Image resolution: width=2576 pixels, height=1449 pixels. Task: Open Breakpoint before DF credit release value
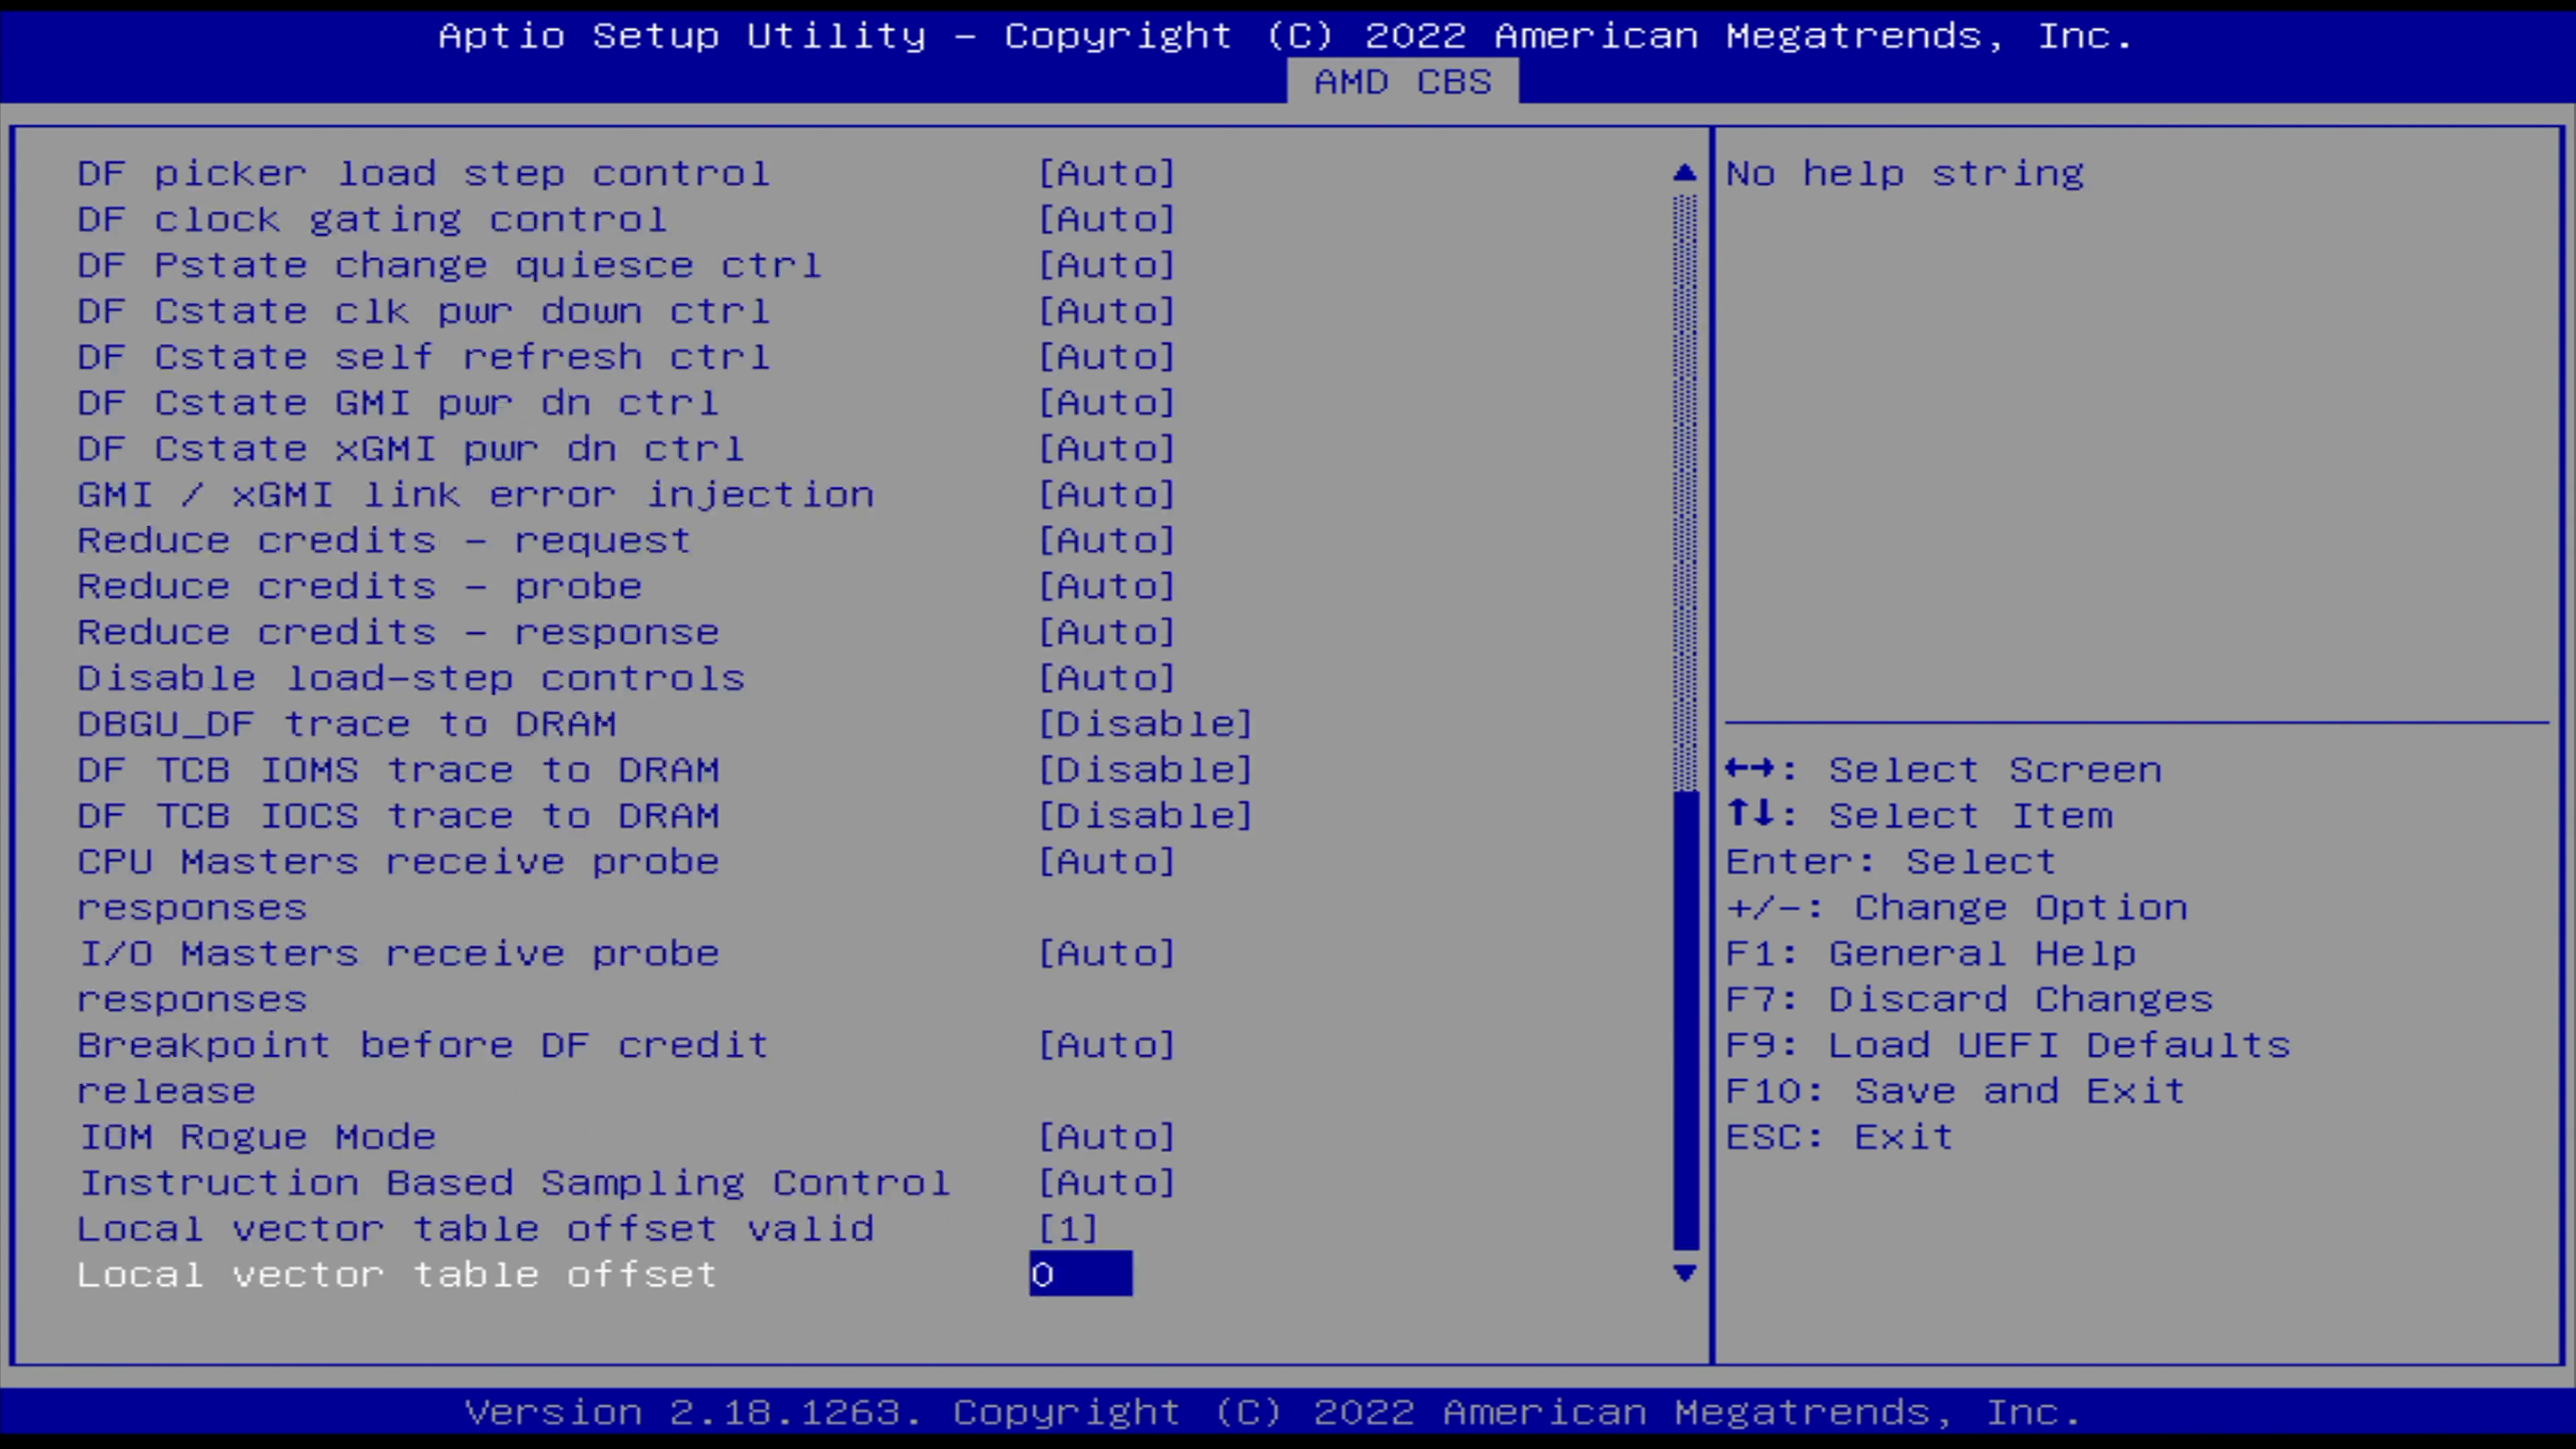1106,1046
